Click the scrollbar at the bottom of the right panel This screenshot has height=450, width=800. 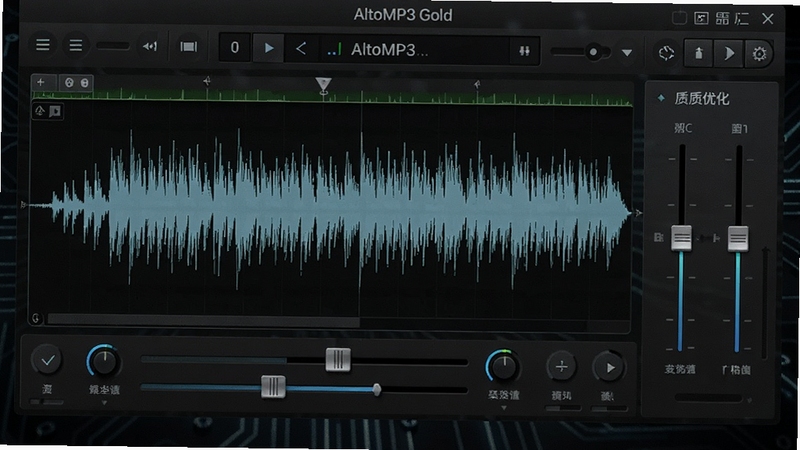point(708,397)
